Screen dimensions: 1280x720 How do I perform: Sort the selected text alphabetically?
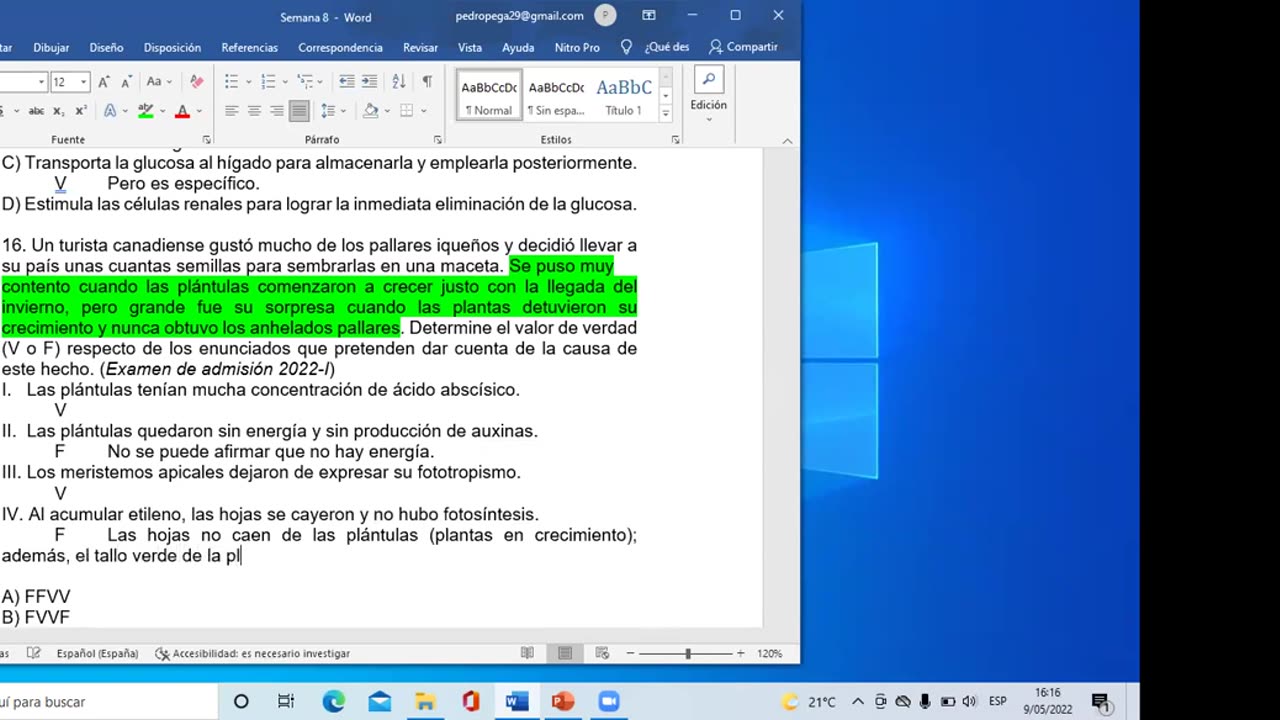(399, 81)
